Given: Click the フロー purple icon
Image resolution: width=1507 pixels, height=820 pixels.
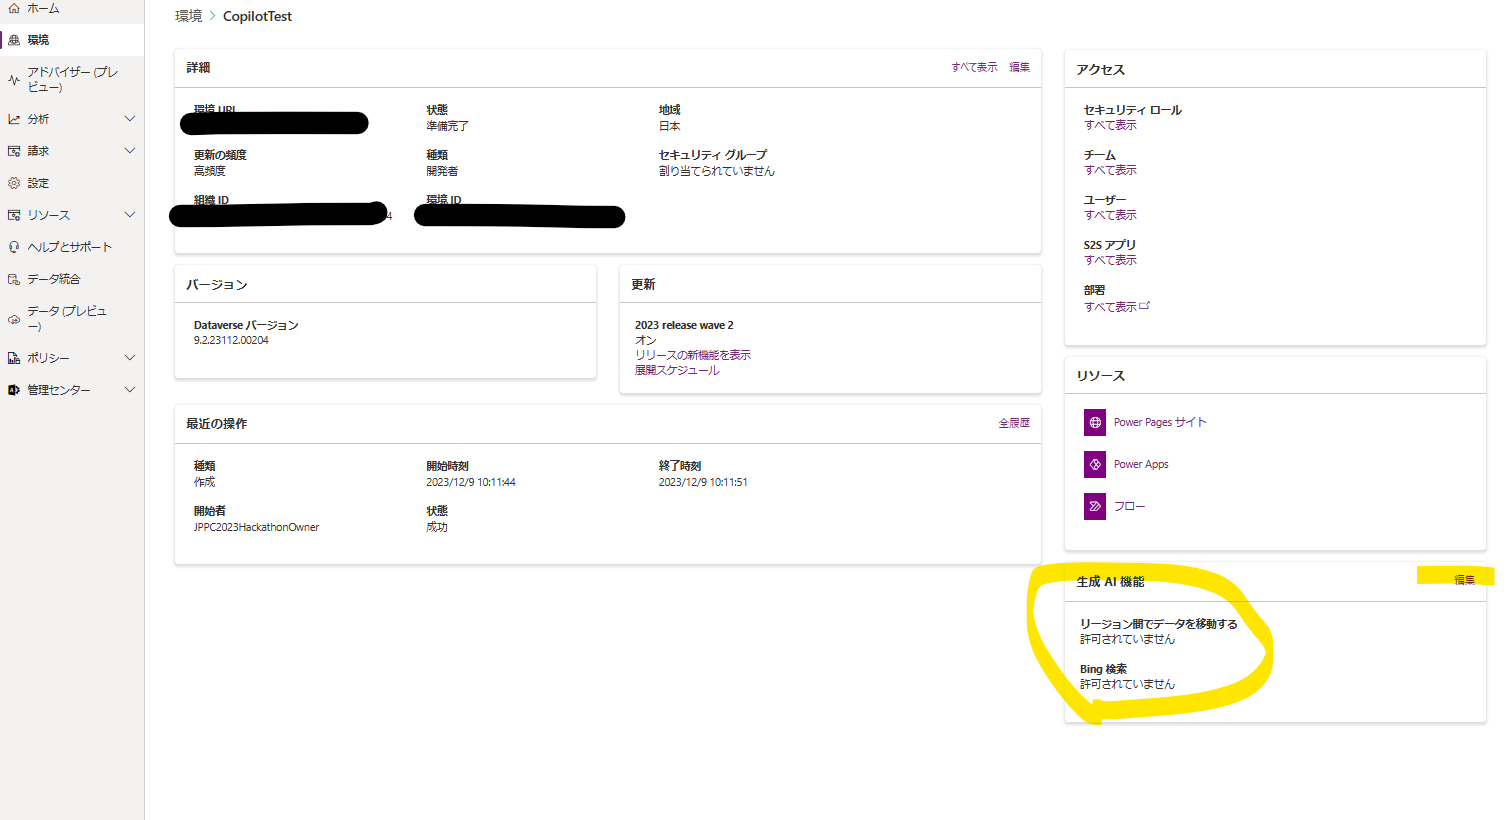Looking at the screenshot, I should pos(1095,506).
